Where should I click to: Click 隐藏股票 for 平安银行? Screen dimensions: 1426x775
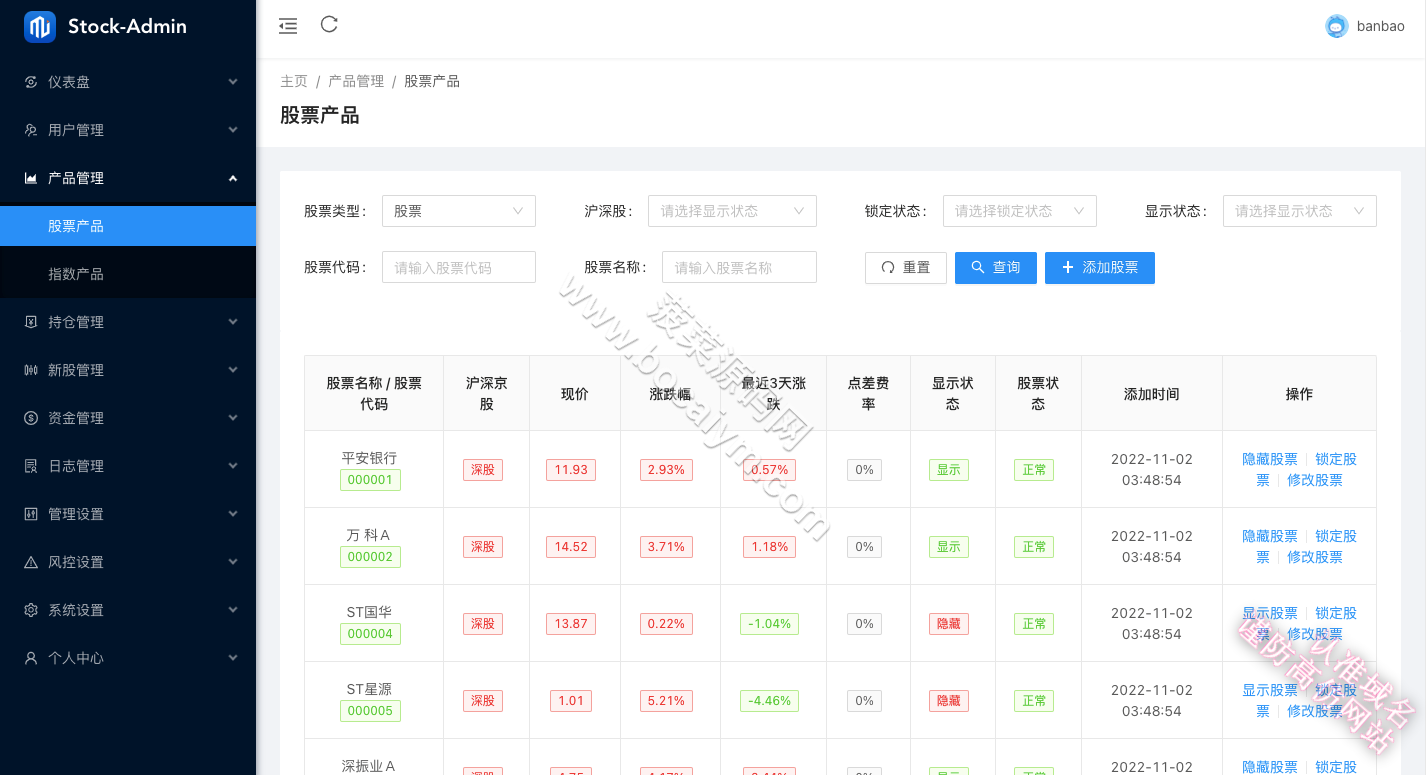1270,459
